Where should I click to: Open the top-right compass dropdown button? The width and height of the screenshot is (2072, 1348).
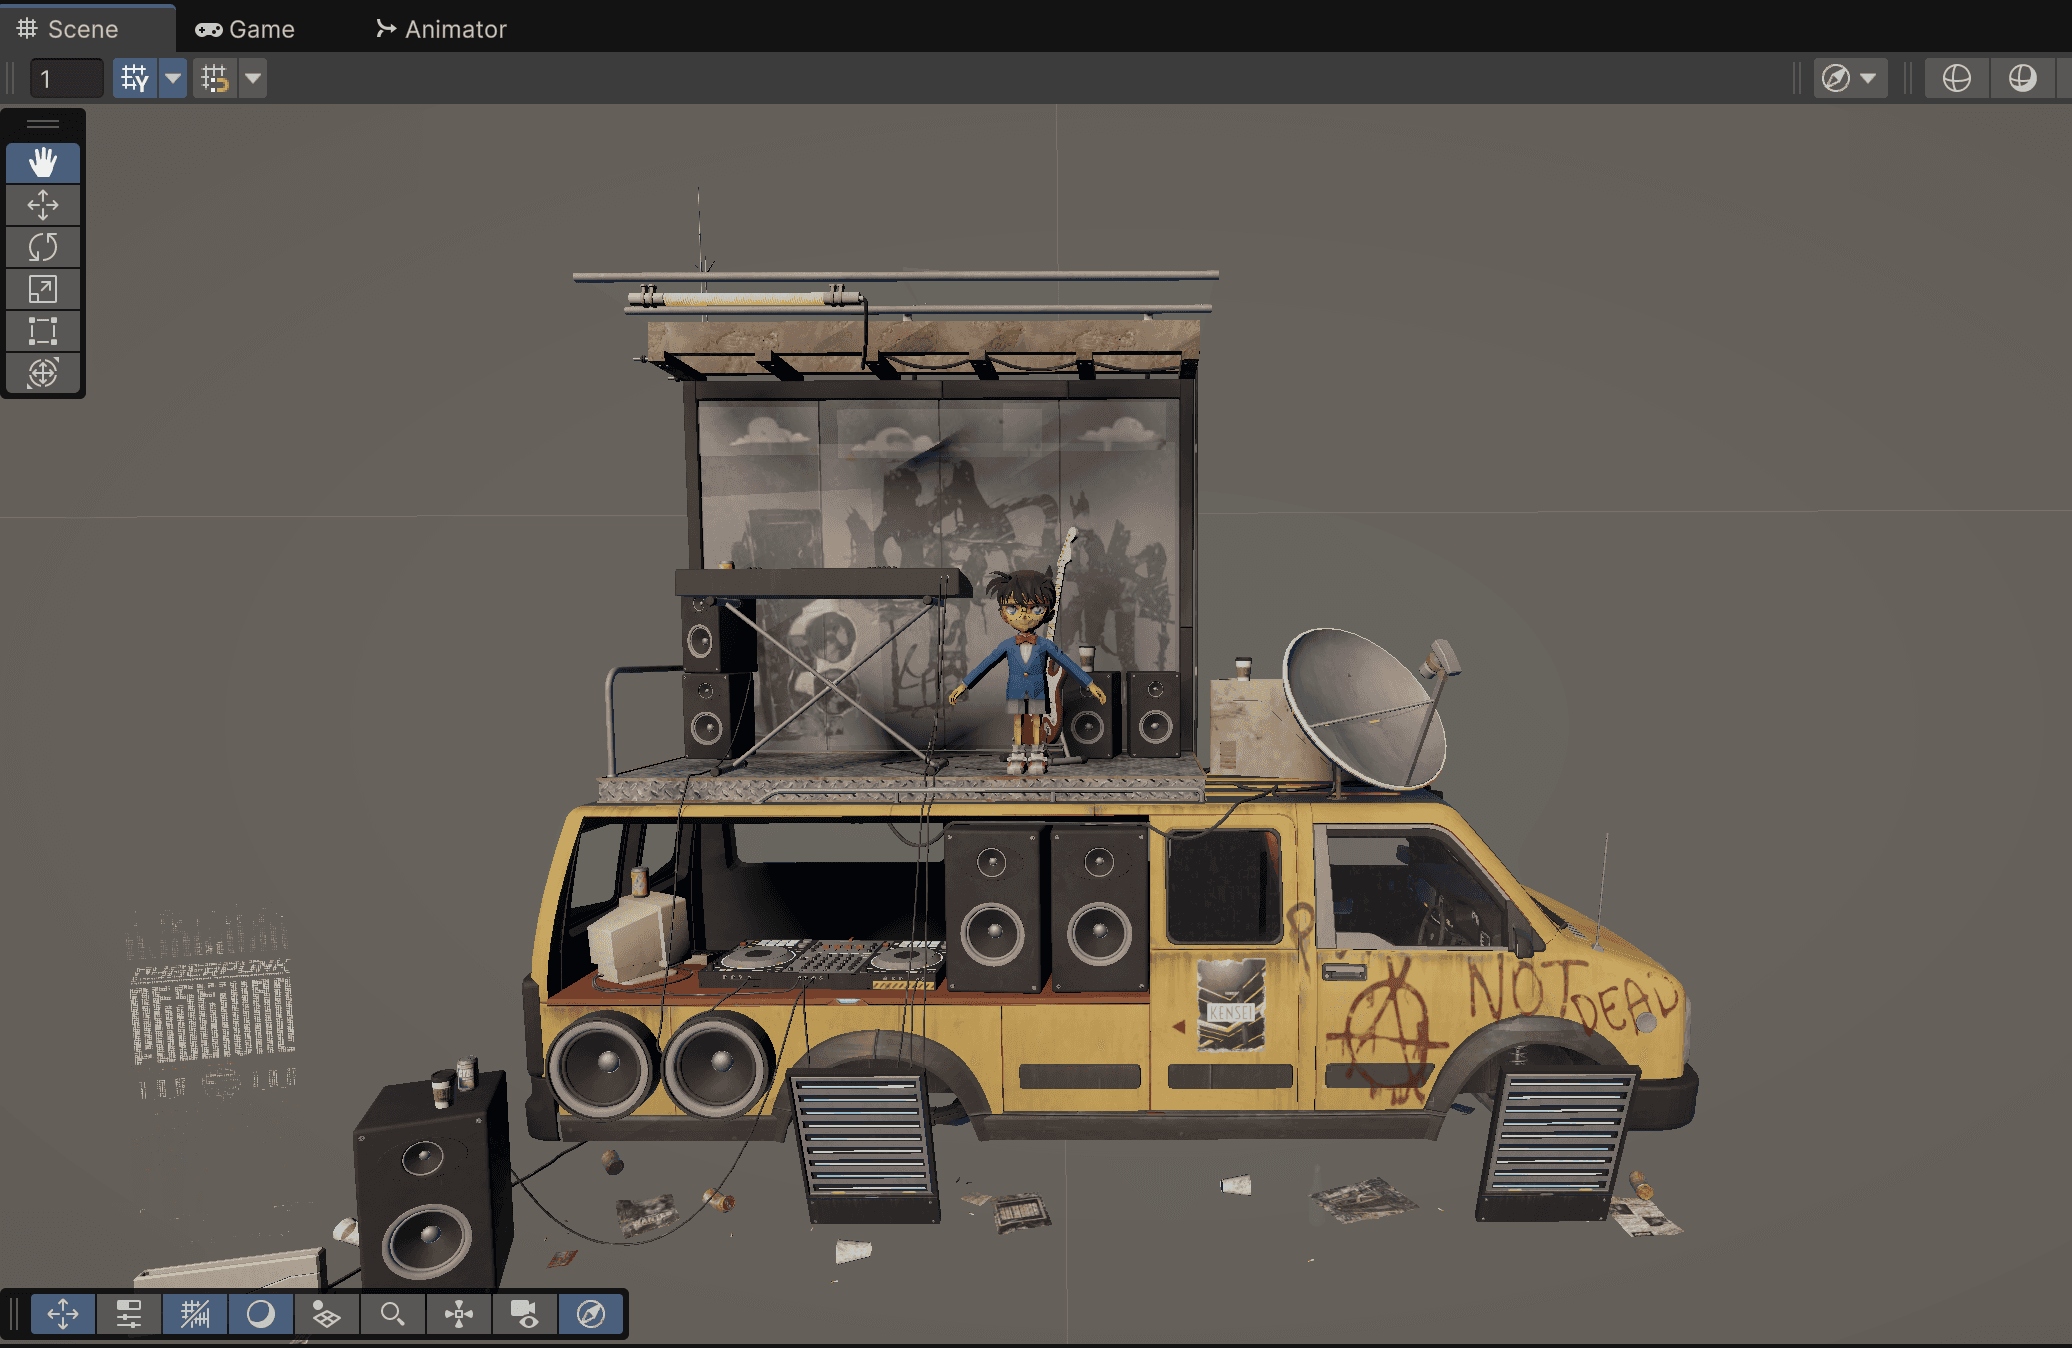[1850, 78]
